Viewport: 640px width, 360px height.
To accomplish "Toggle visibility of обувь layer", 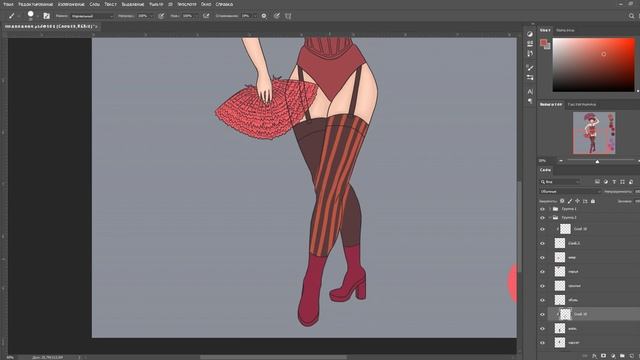I will point(542,300).
